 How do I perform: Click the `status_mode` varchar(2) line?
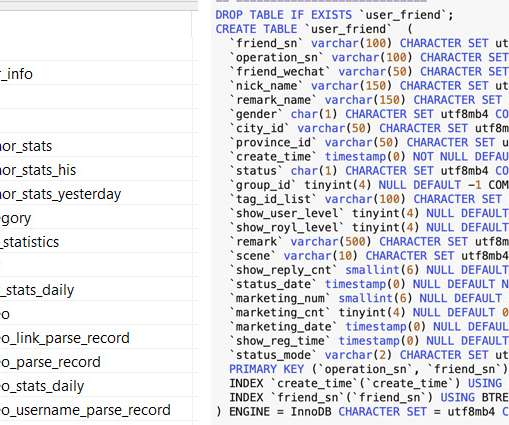coord(369,355)
